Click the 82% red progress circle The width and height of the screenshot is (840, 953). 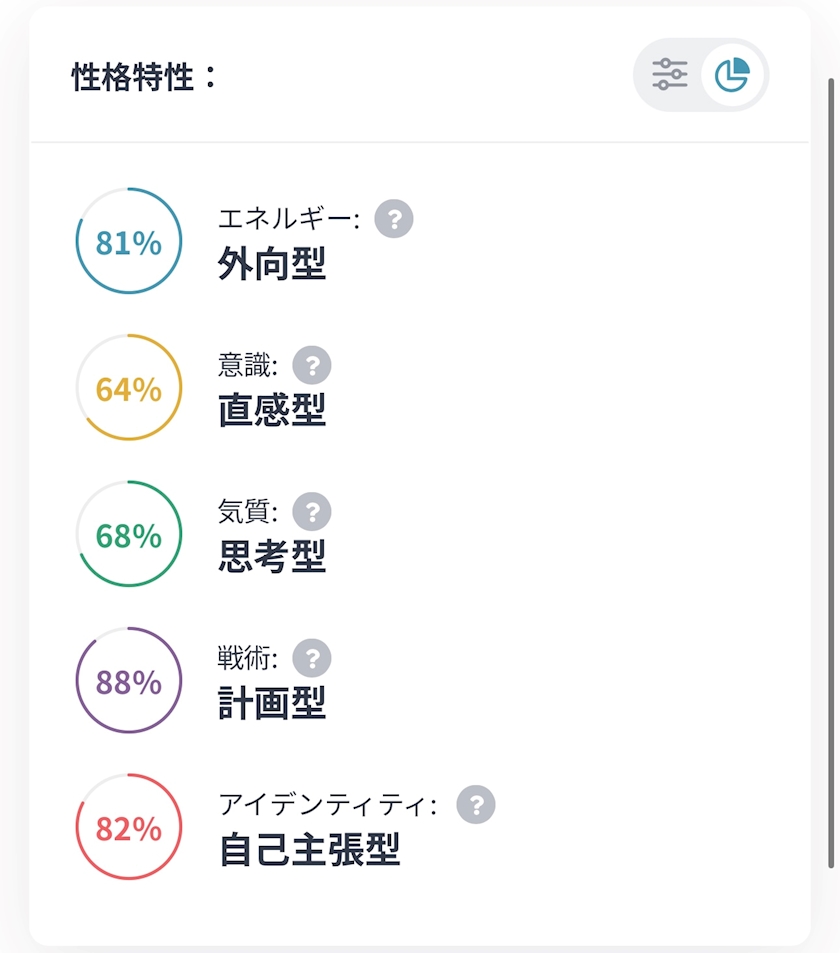129,827
